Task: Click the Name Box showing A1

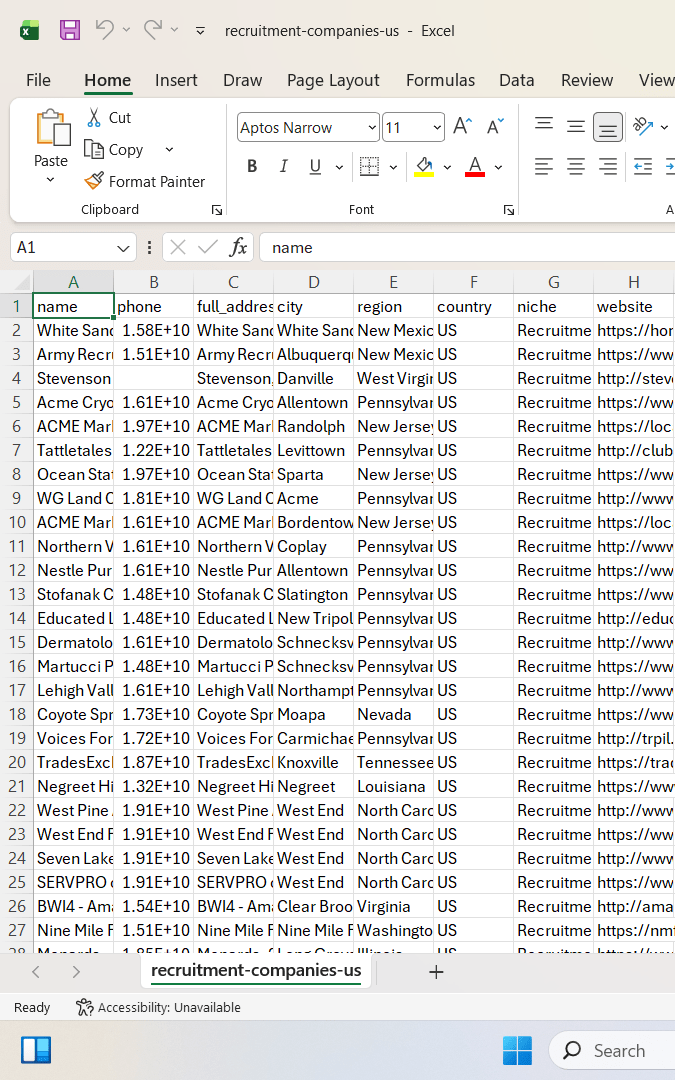Action: coord(62,247)
